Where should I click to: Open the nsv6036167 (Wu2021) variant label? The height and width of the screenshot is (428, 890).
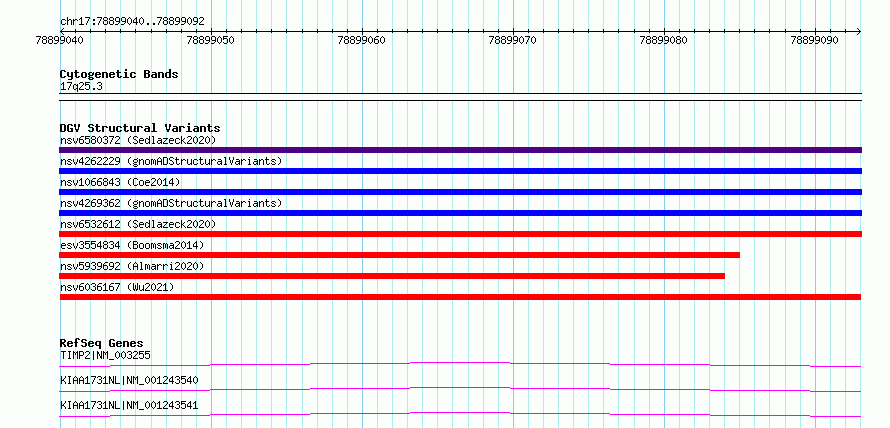coord(117,287)
